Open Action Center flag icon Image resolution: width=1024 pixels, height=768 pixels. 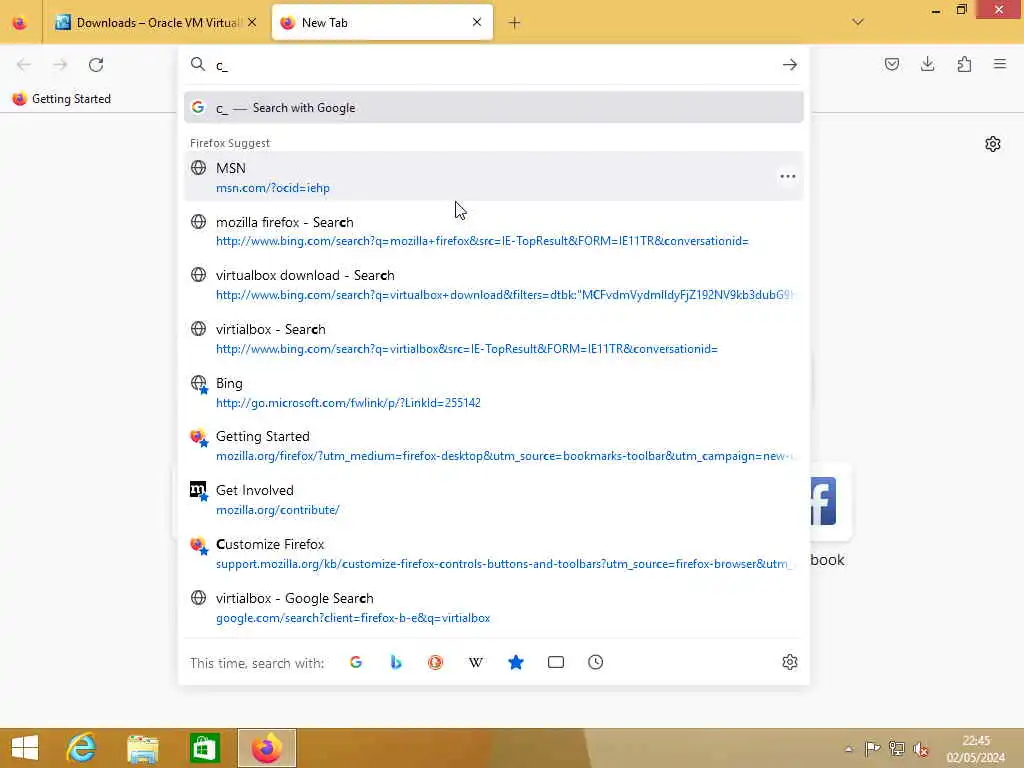(872, 749)
